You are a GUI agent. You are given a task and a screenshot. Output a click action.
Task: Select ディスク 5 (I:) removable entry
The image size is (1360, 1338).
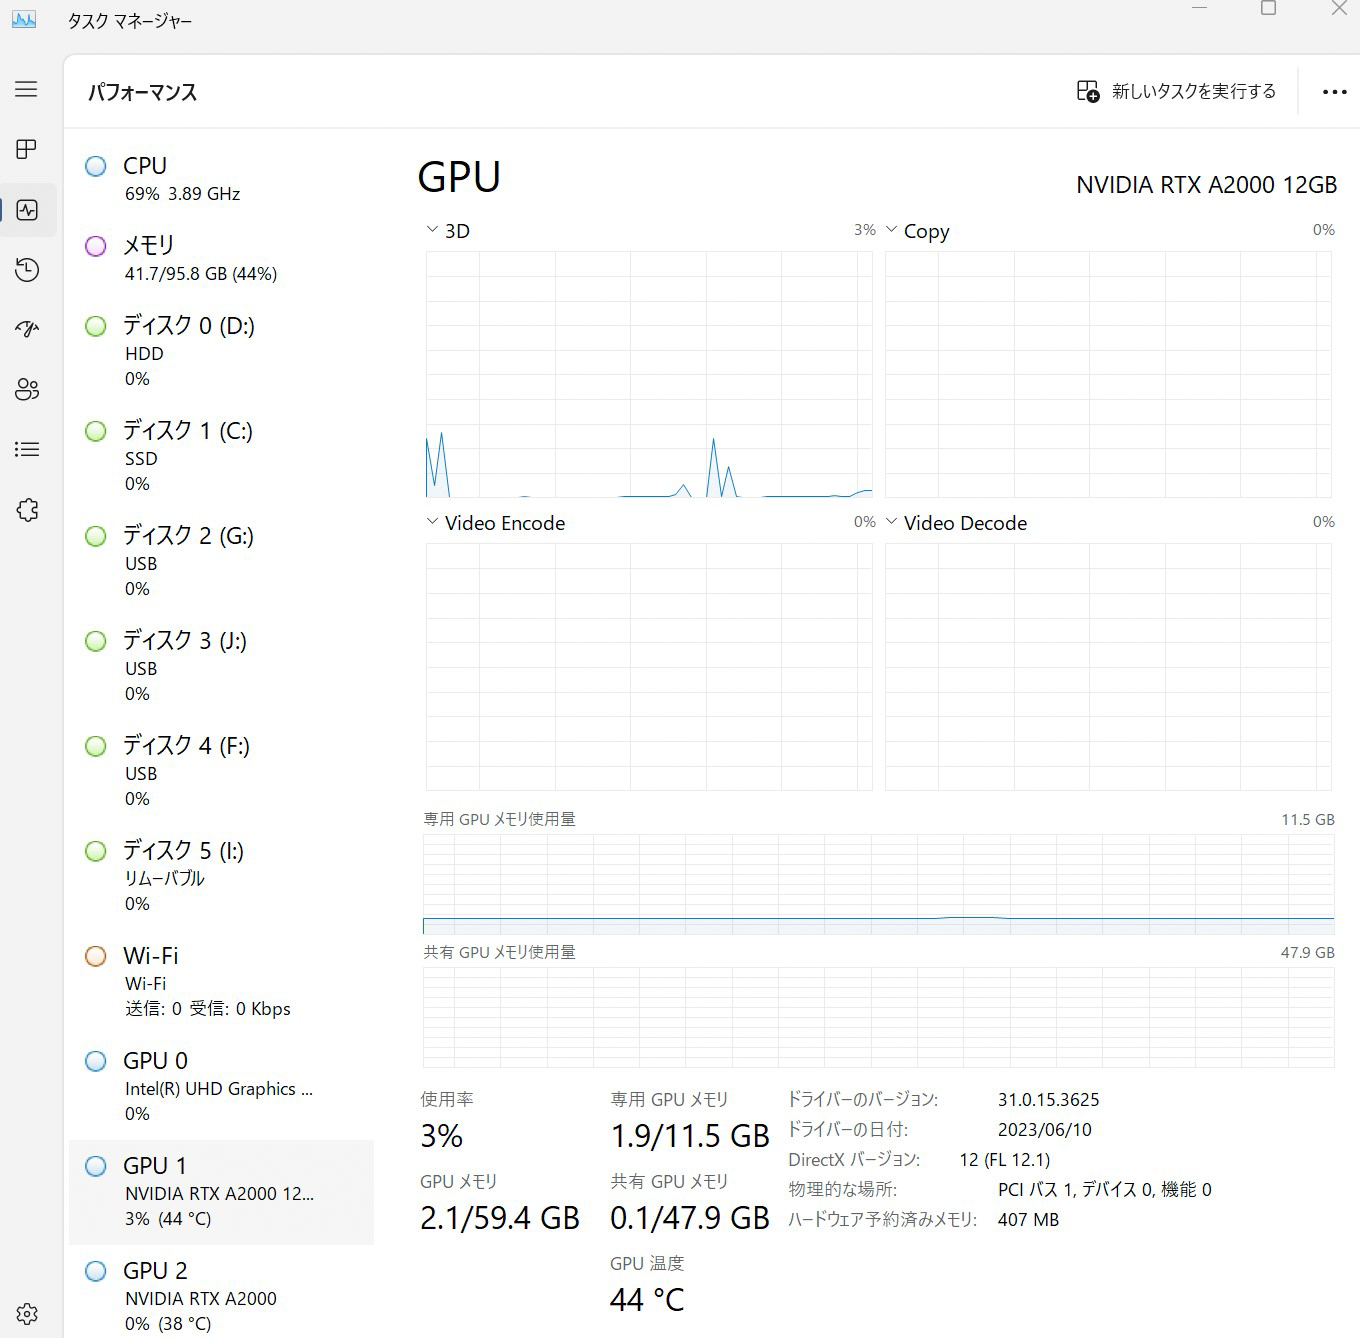221,876
